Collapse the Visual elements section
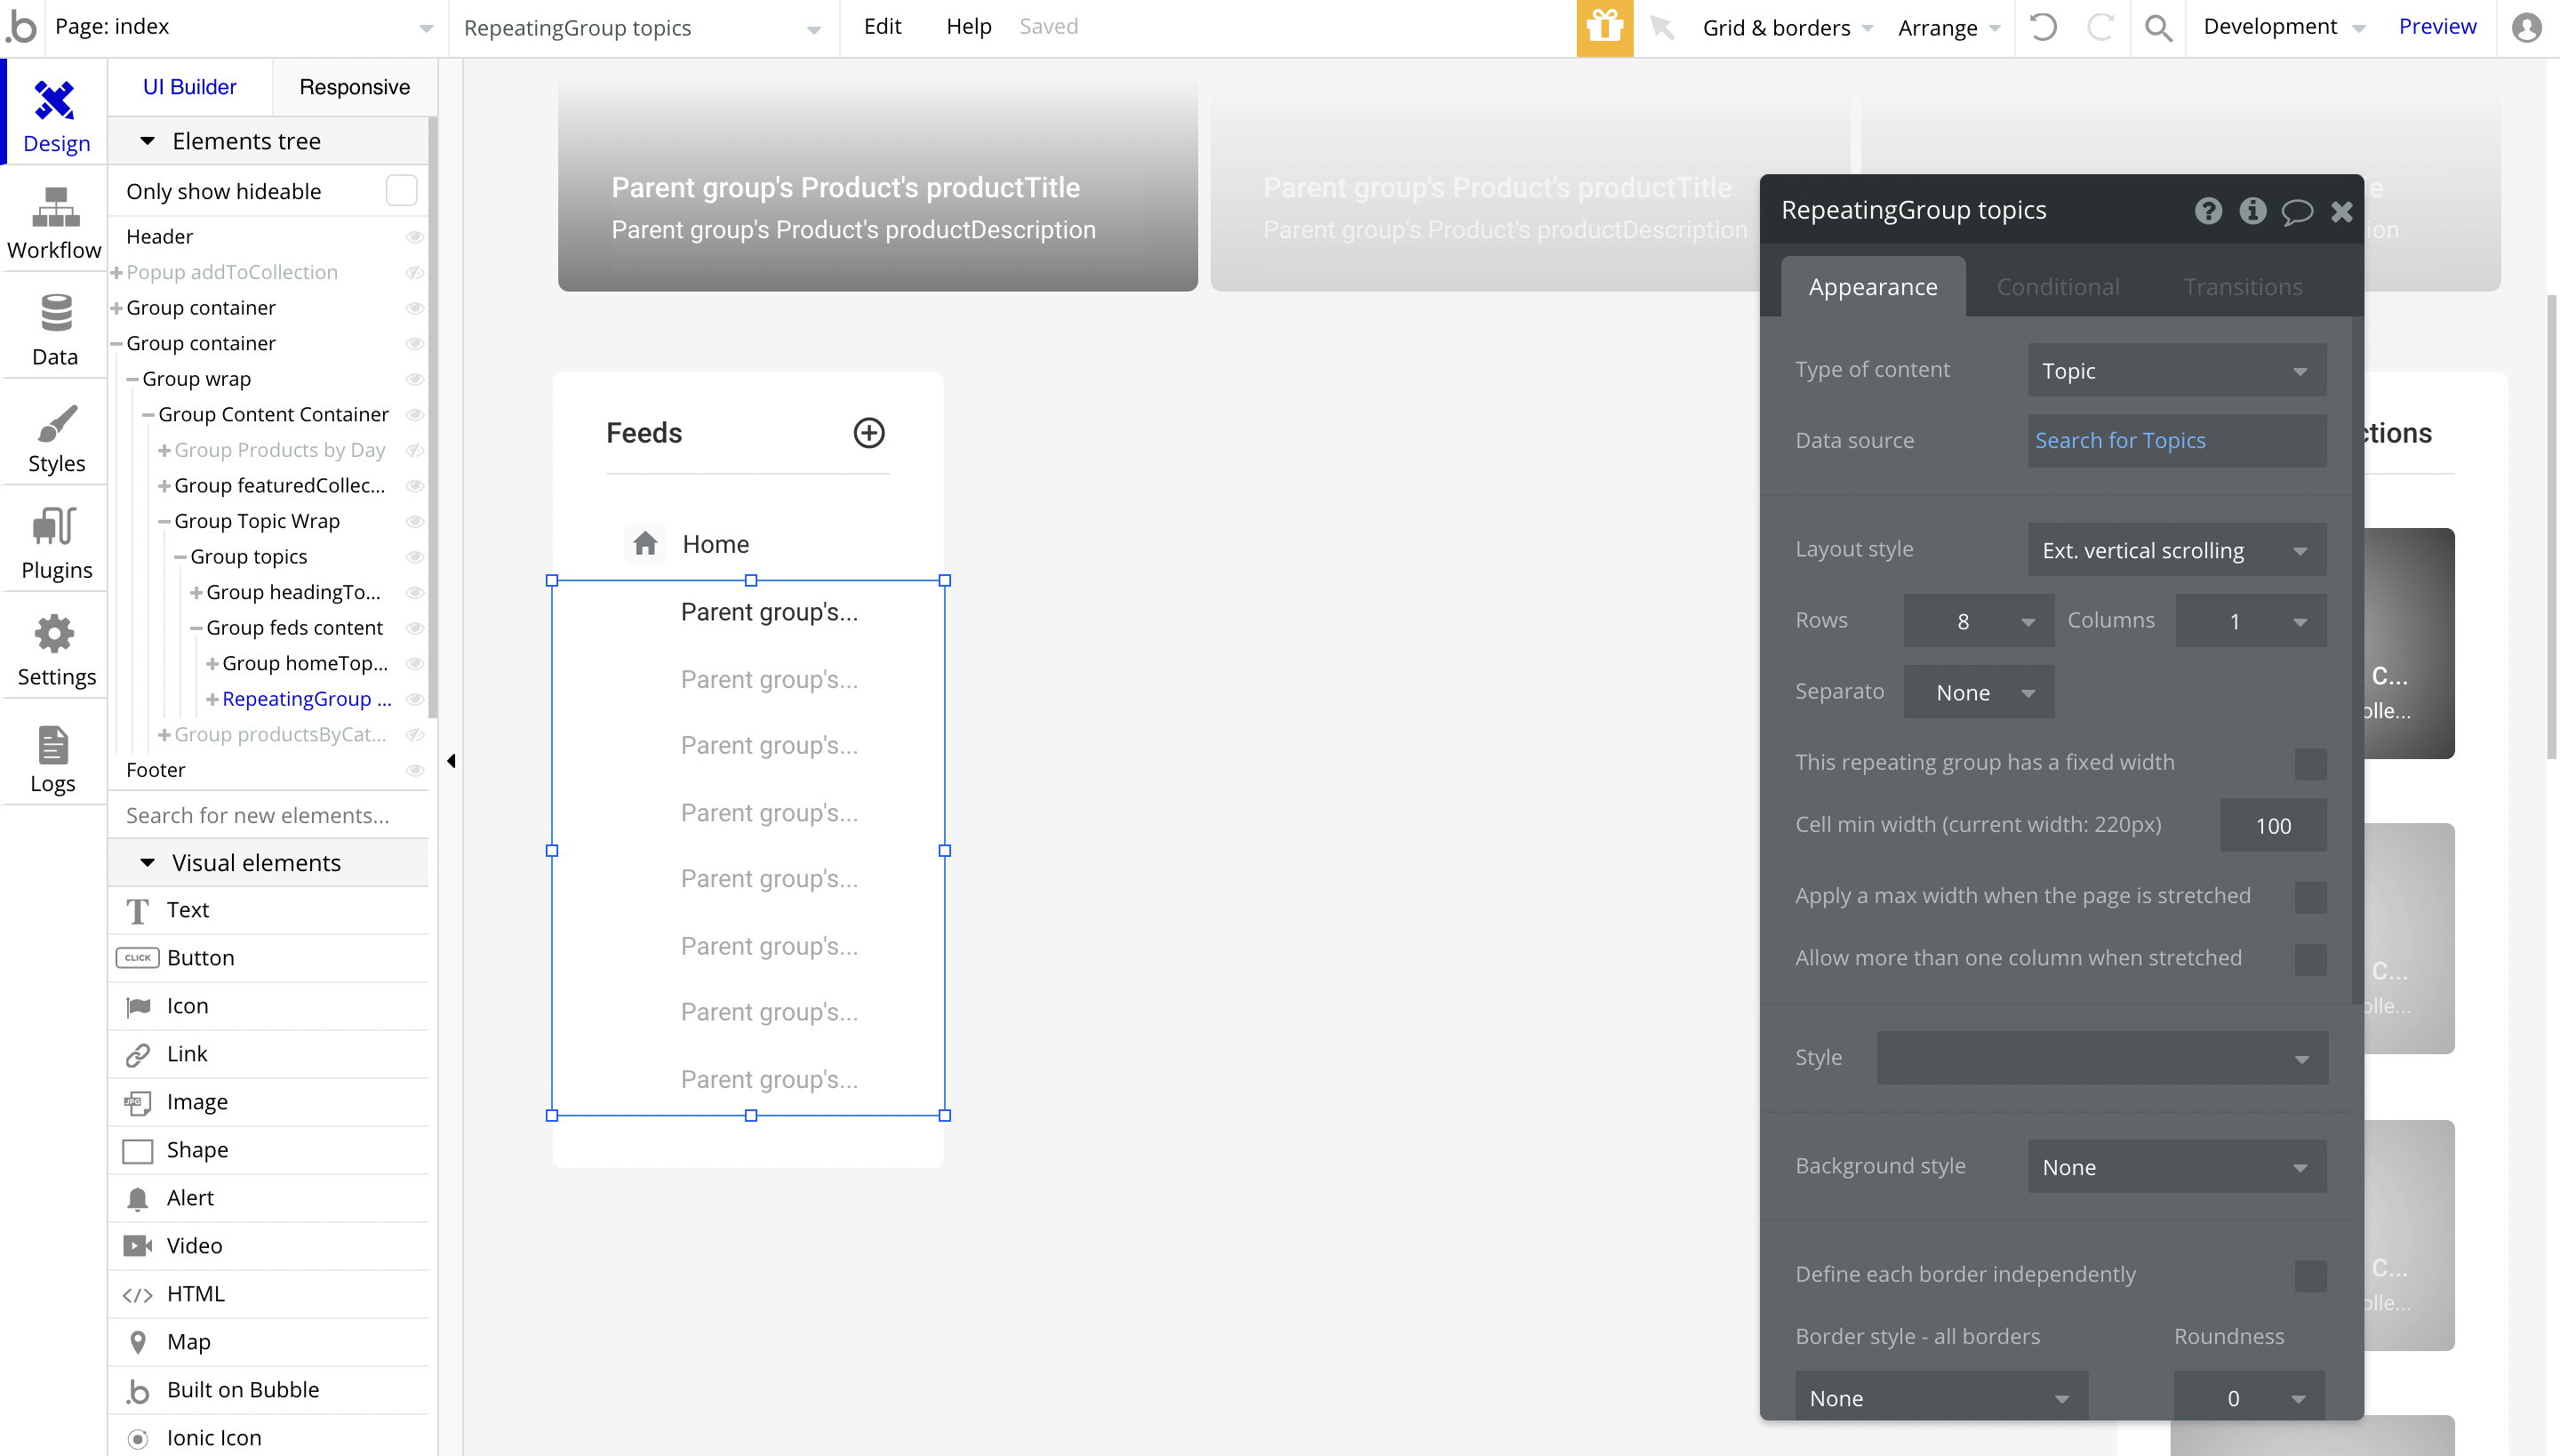2560x1456 pixels. coord(148,862)
